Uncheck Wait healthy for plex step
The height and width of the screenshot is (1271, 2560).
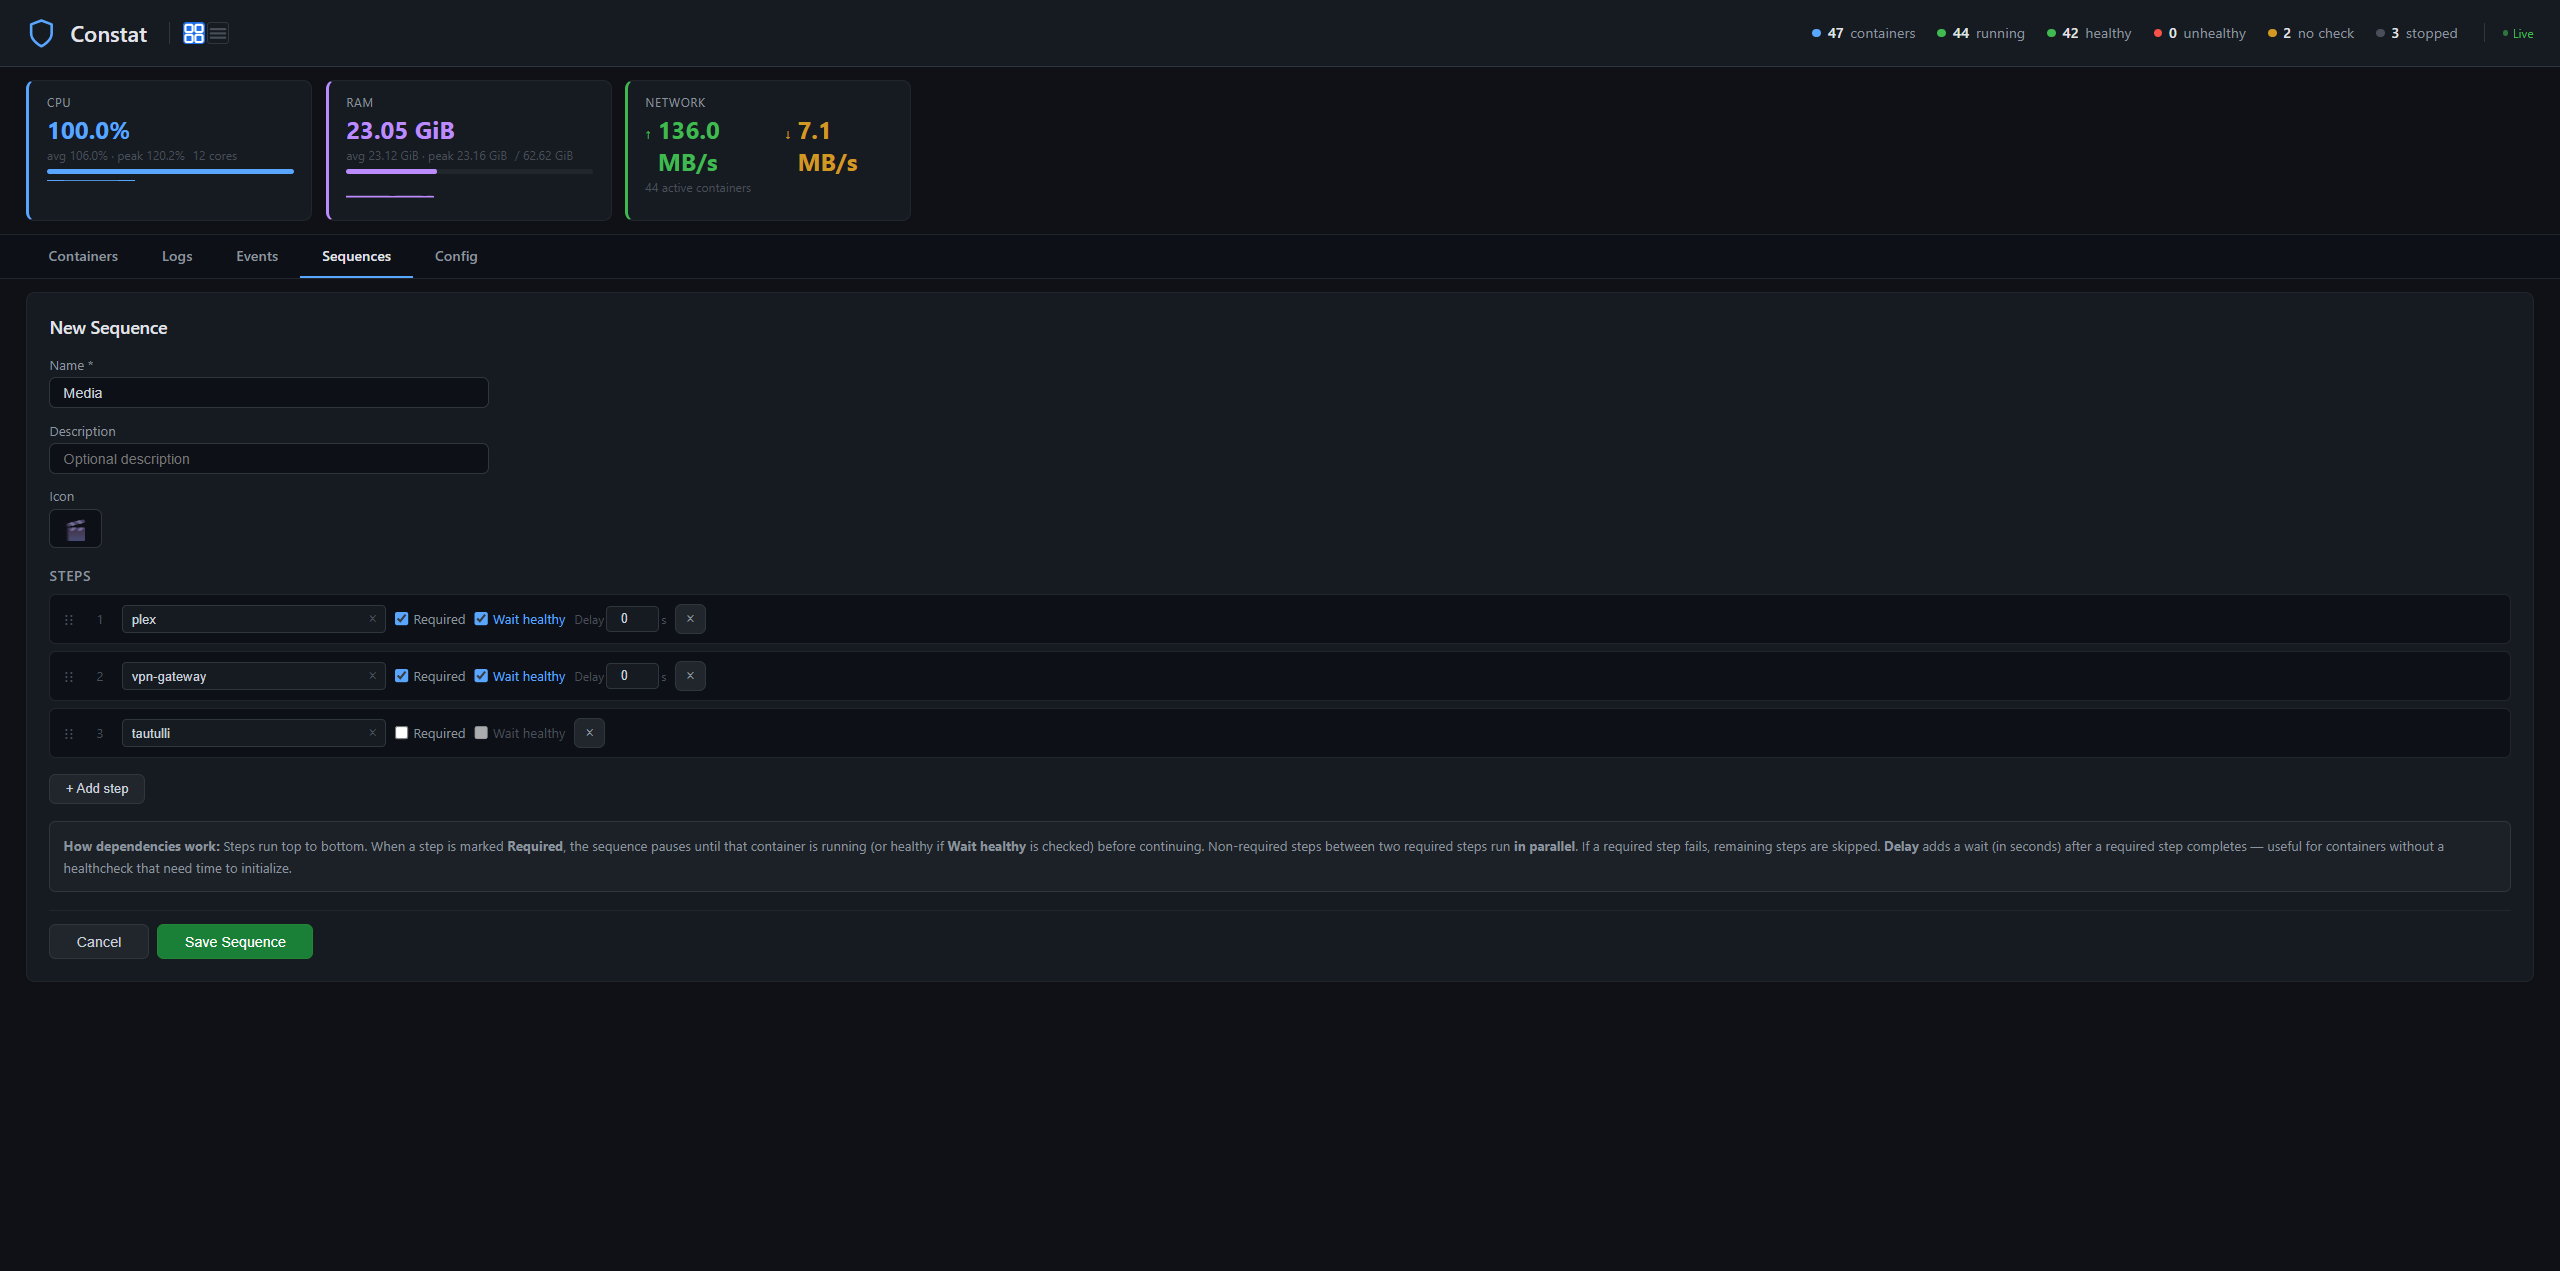click(481, 619)
